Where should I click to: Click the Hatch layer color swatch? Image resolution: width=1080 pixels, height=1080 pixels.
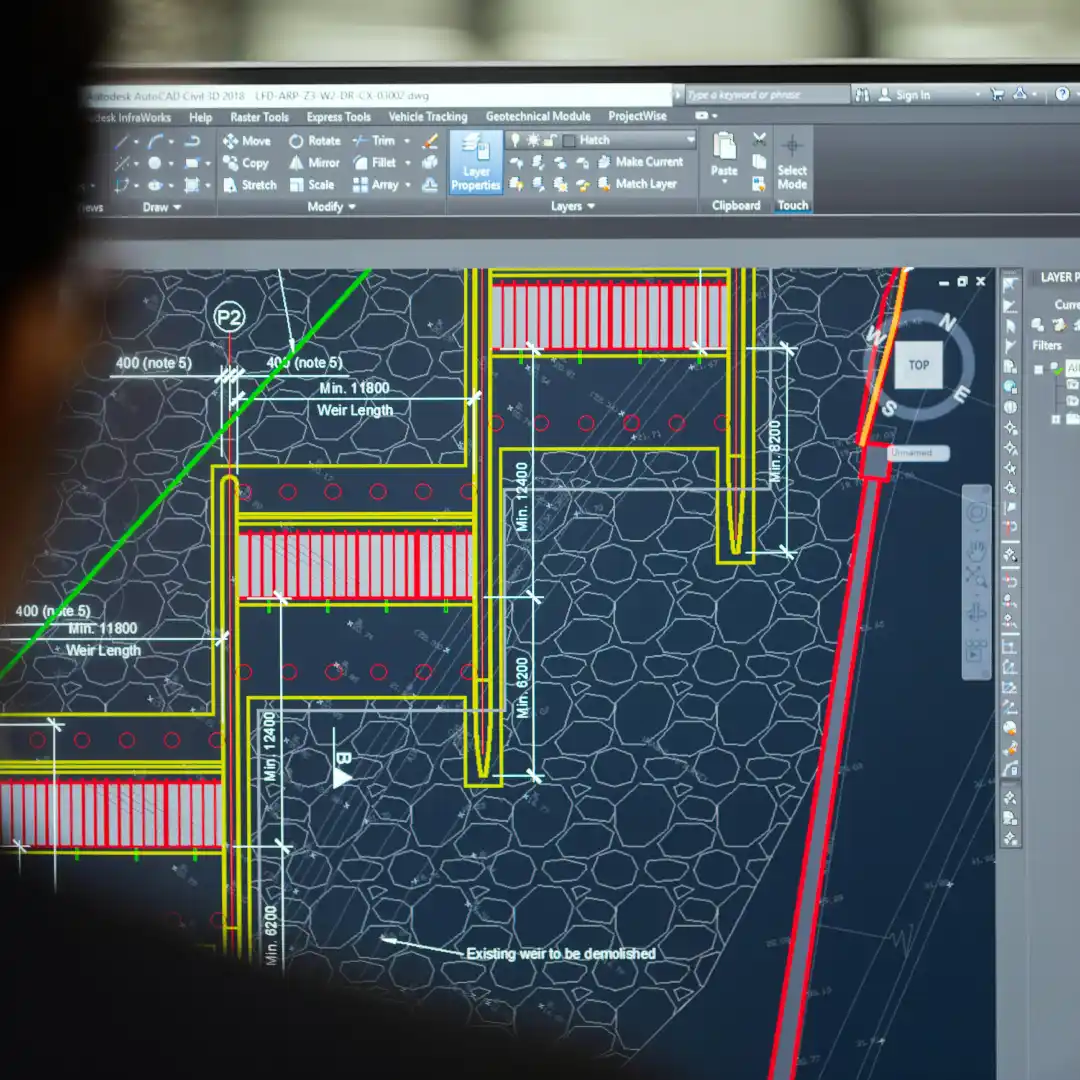point(568,140)
